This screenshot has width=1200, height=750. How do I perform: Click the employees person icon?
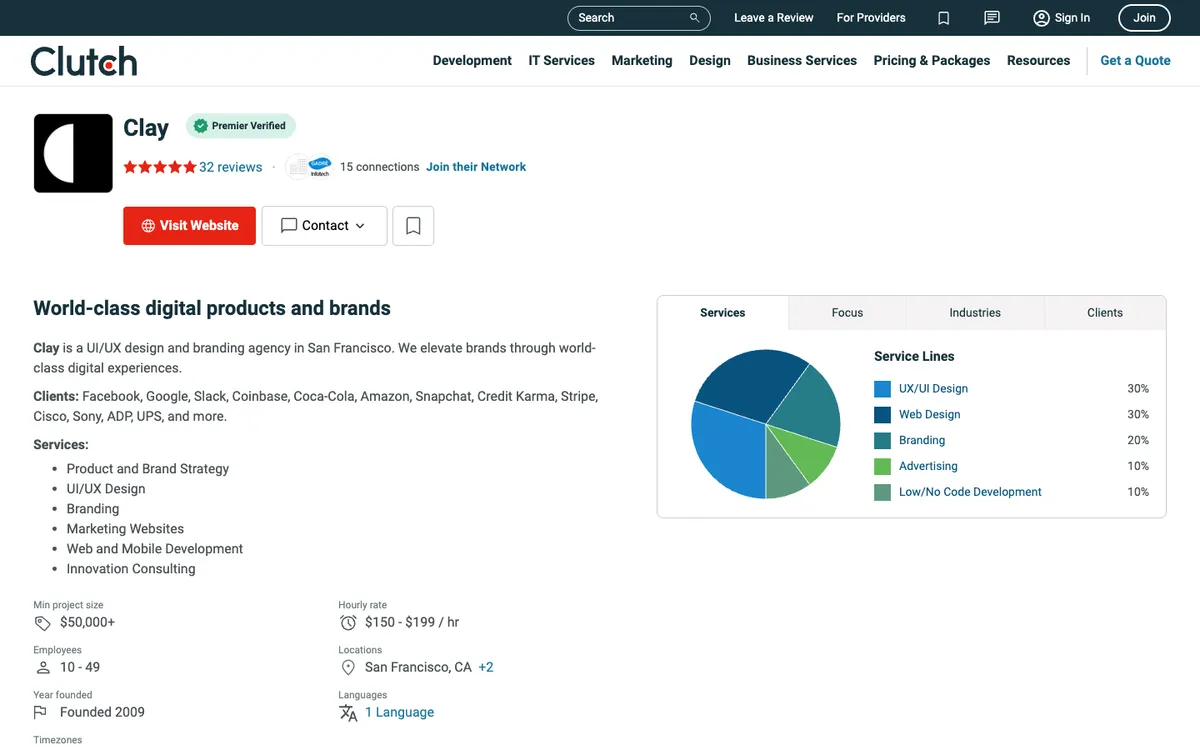pos(42,667)
